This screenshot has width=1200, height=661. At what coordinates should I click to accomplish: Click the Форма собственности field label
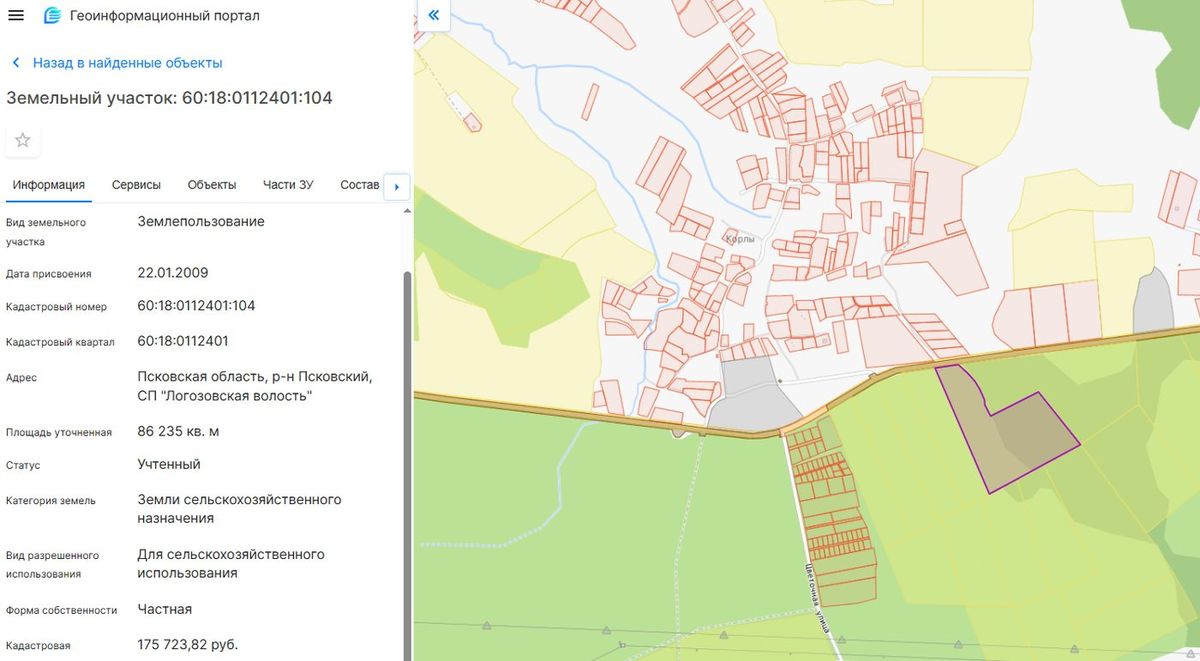coord(62,610)
